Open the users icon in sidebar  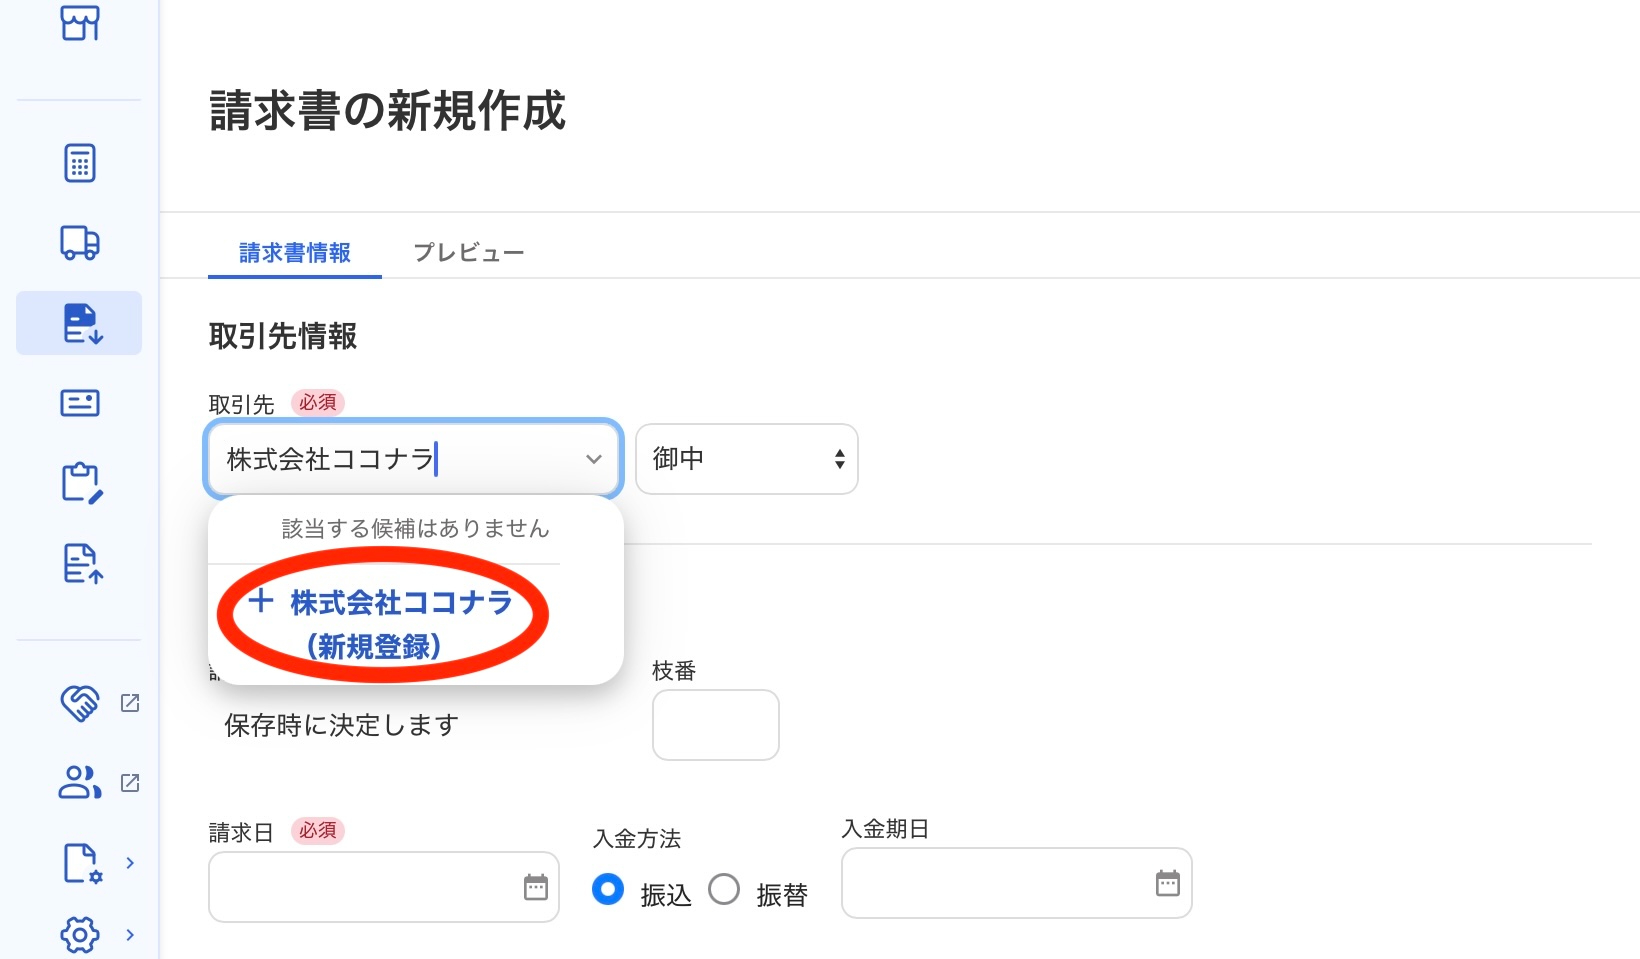tap(80, 782)
